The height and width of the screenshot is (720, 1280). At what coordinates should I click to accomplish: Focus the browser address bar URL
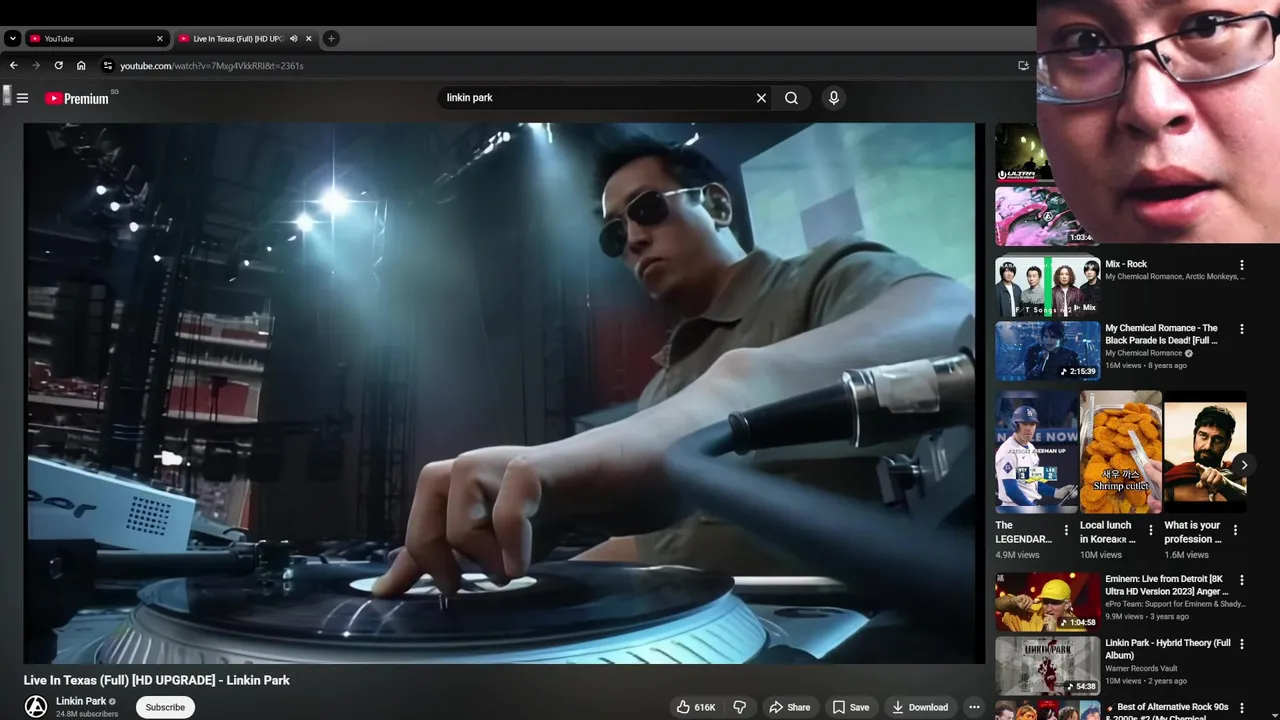coord(212,66)
